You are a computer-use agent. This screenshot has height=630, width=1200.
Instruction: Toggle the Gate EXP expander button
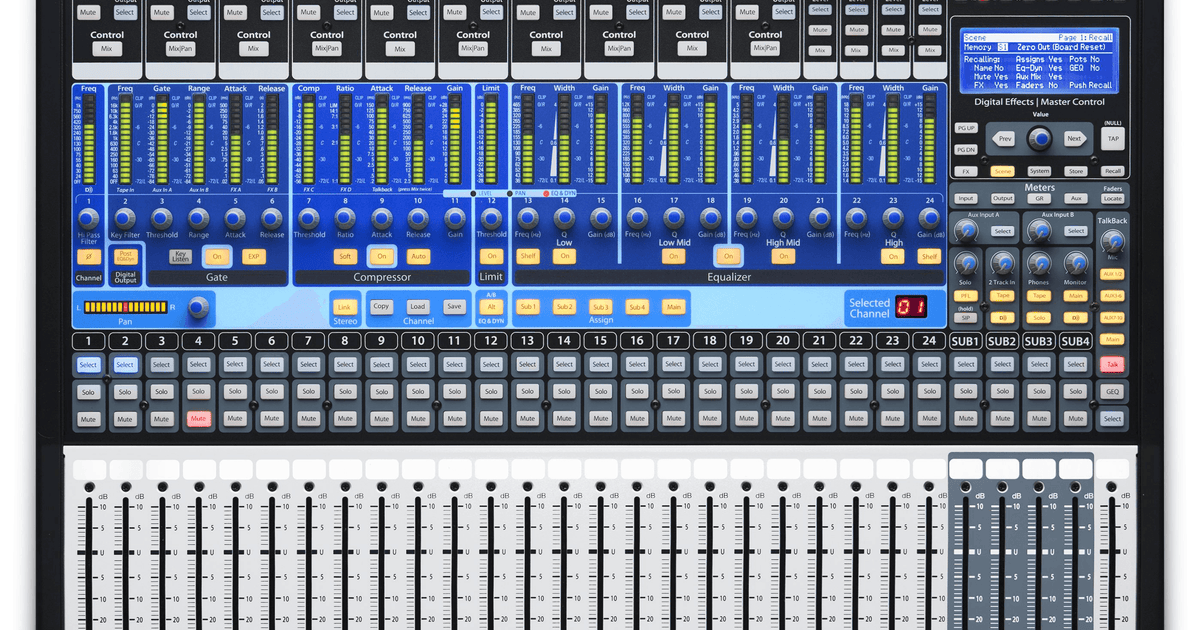coord(254,257)
